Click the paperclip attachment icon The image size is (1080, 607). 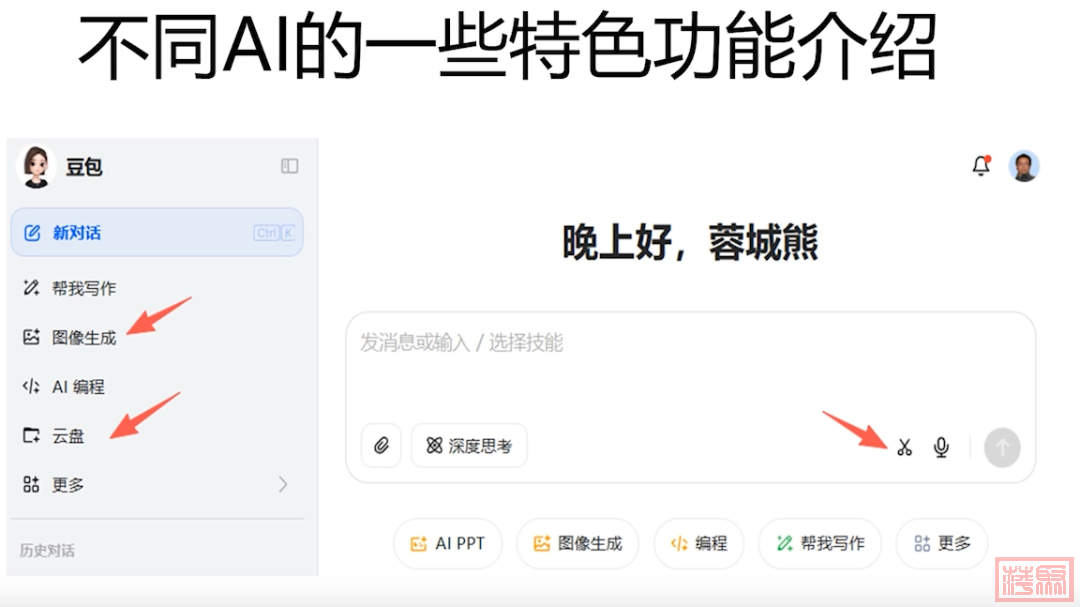click(381, 446)
